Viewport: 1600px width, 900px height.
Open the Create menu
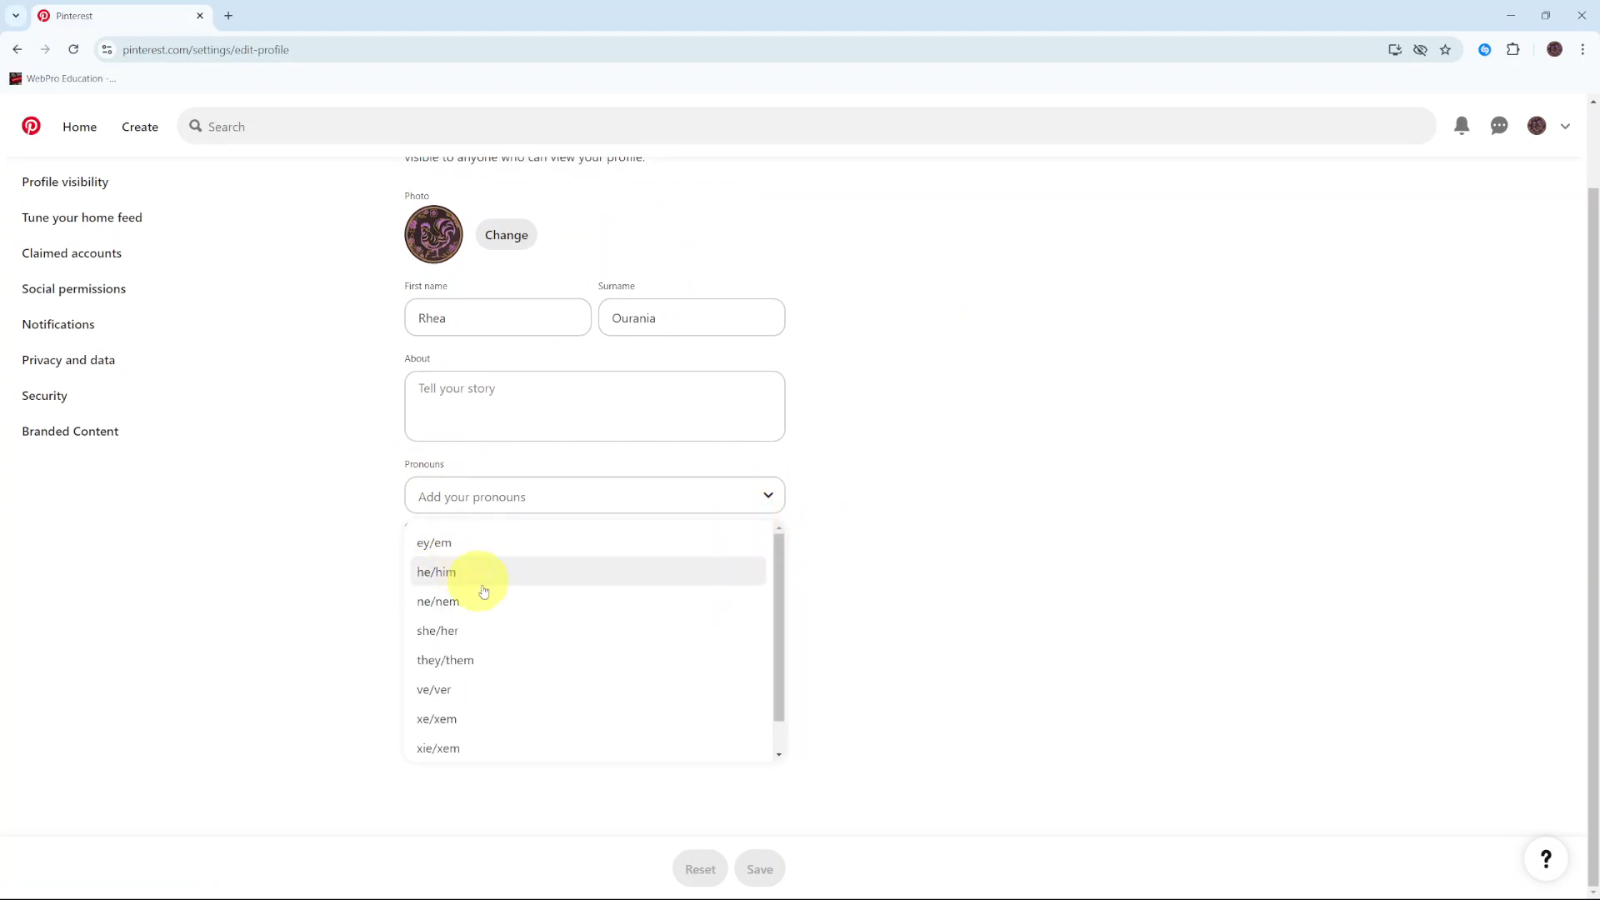140,127
